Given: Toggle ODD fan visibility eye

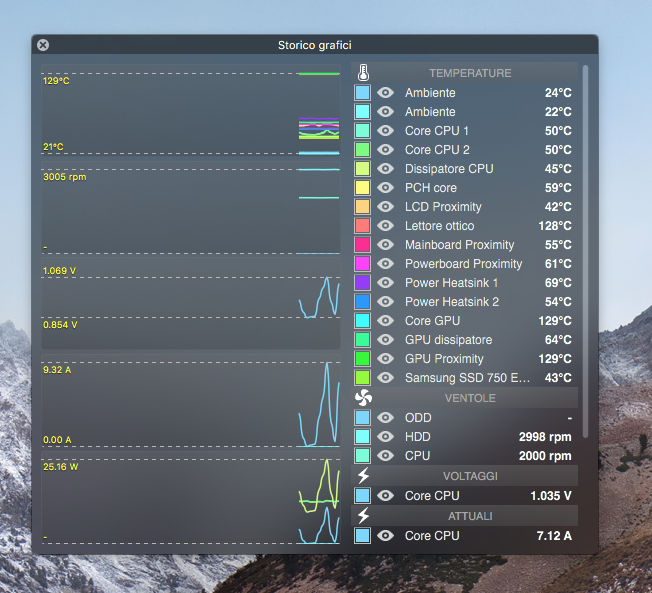Looking at the screenshot, I should (x=385, y=418).
